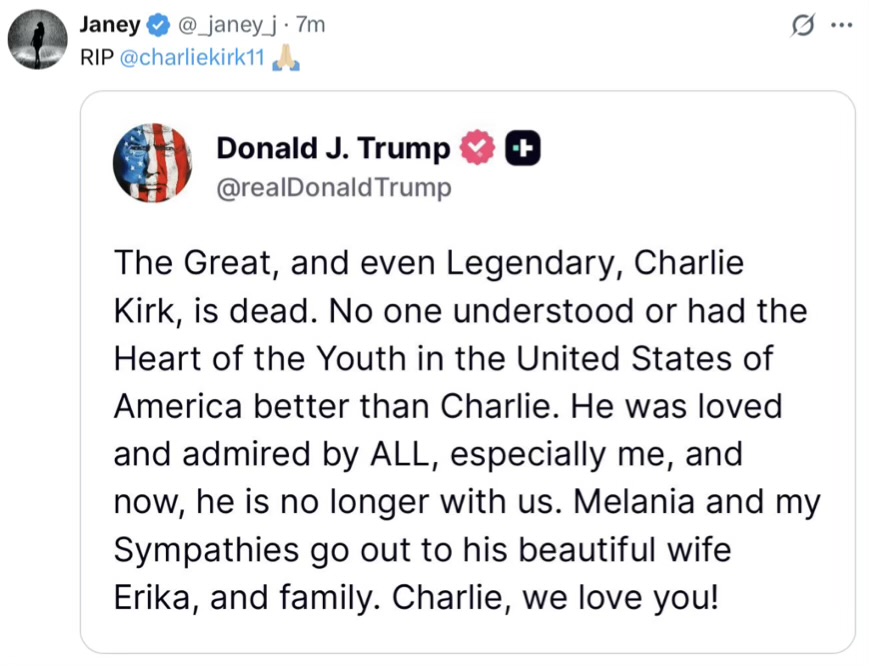Click the 'Sympathies go out' line

click(422, 551)
